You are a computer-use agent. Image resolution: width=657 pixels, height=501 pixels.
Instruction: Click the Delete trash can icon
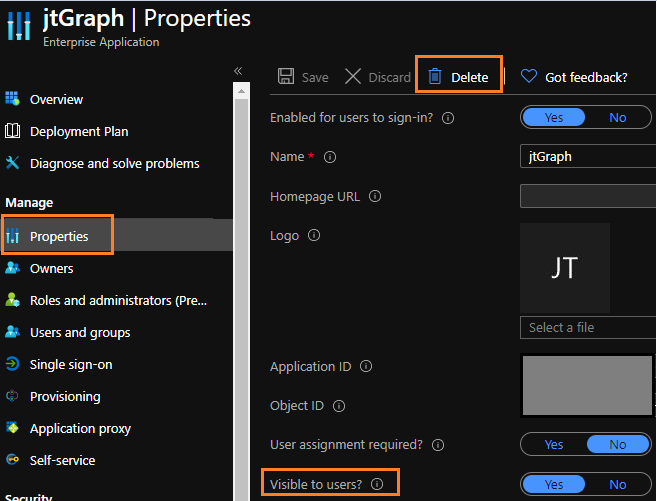[435, 77]
